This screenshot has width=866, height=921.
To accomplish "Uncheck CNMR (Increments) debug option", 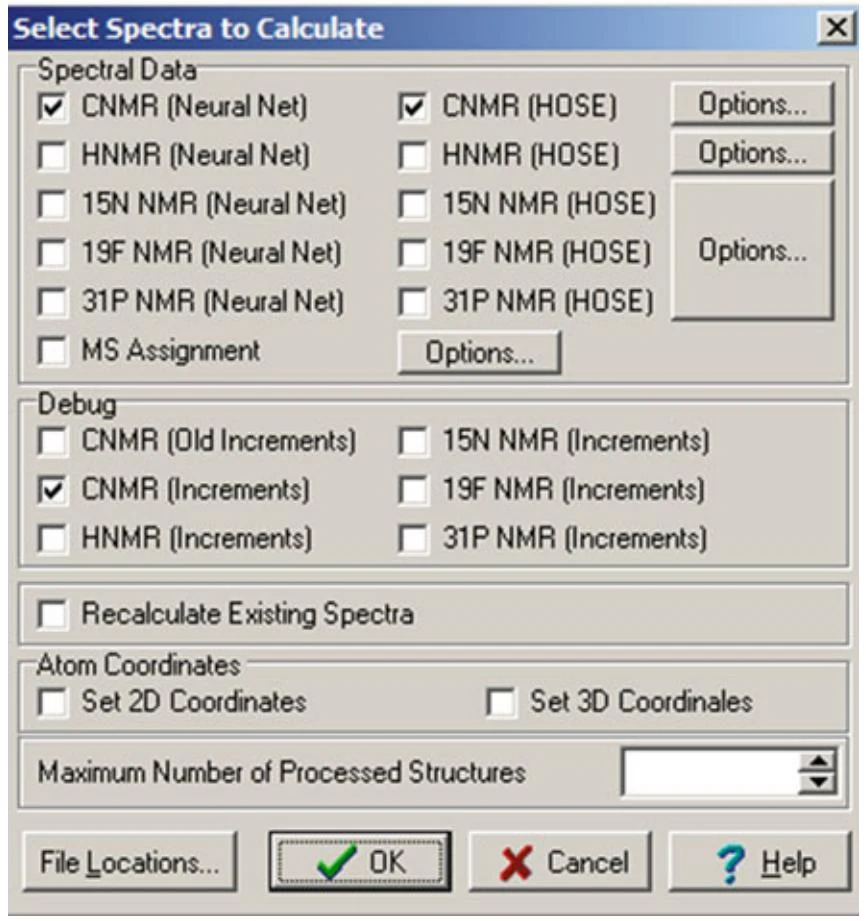I will point(53,490).
